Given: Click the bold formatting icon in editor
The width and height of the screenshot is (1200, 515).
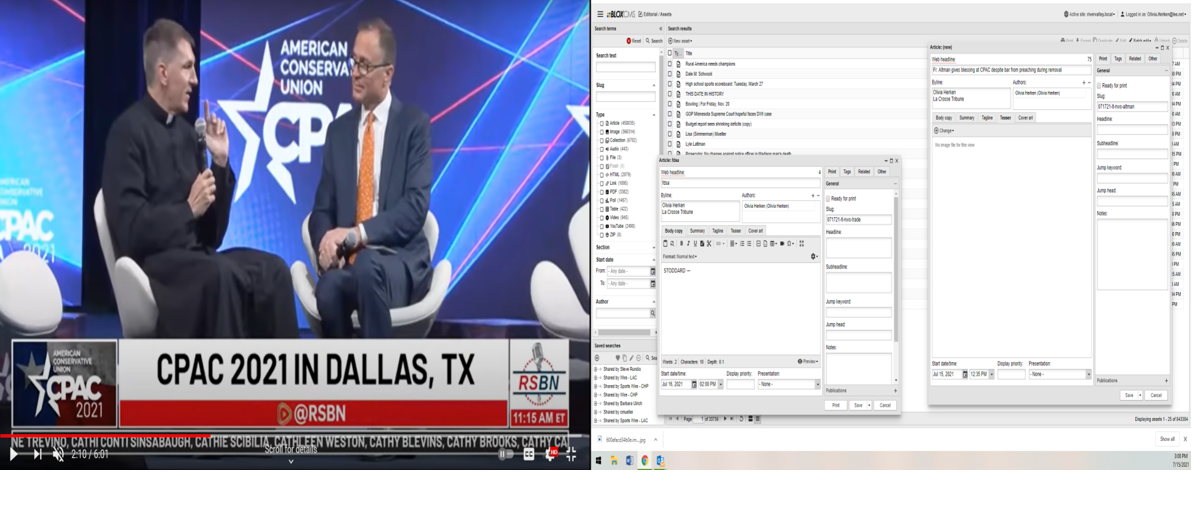Looking at the screenshot, I should point(681,243).
